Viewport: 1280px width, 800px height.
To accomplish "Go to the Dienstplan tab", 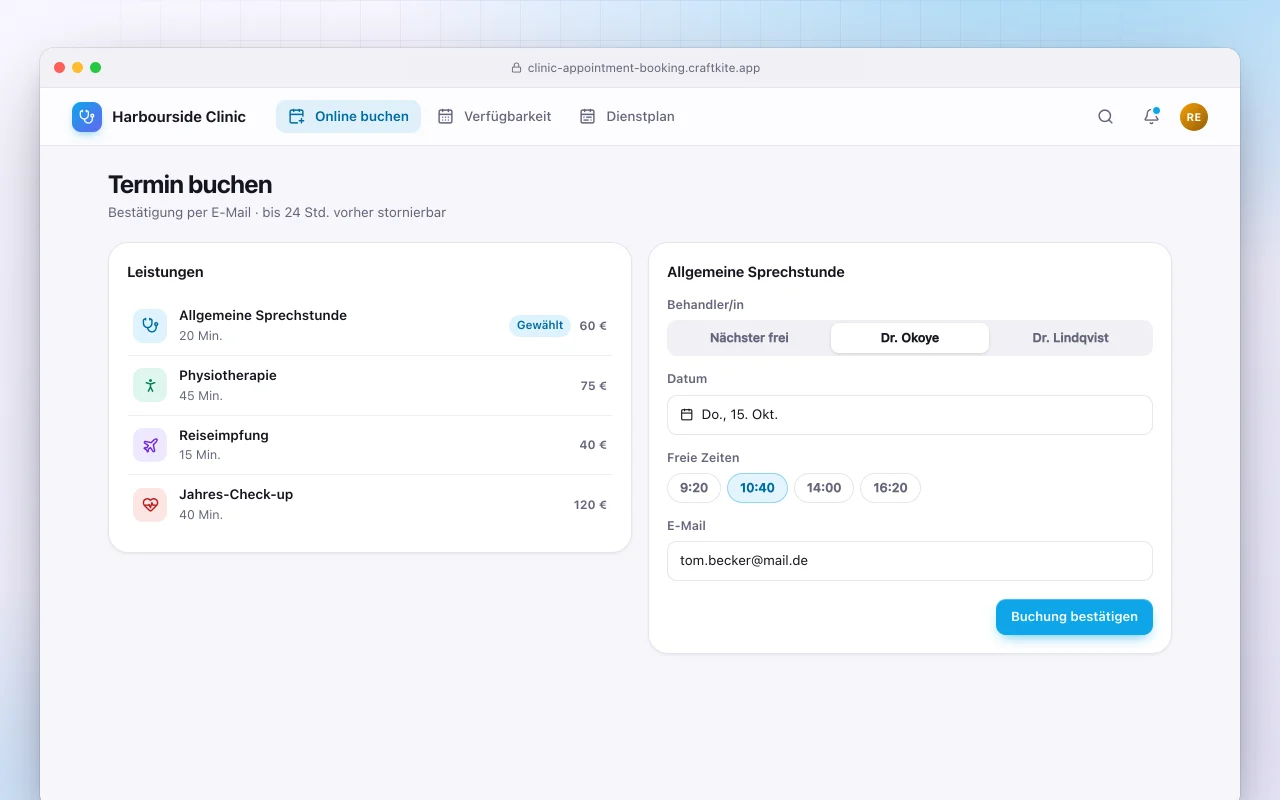I will point(627,117).
